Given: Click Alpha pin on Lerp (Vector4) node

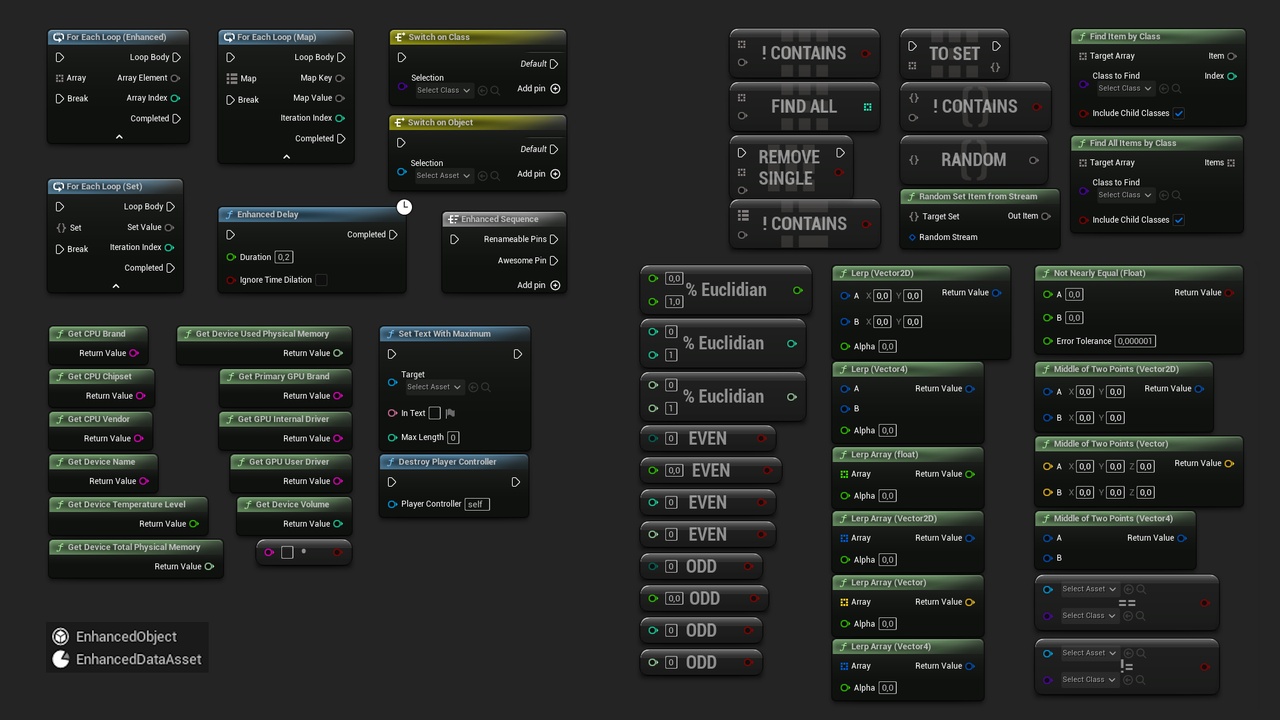Looking at the screenshot, I should coord(846,431).
